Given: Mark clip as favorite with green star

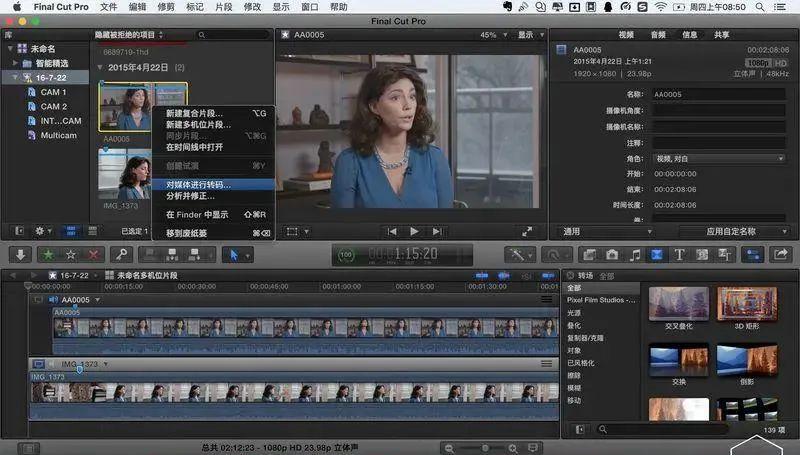Looking at the screenshot, I should (48, 255).
